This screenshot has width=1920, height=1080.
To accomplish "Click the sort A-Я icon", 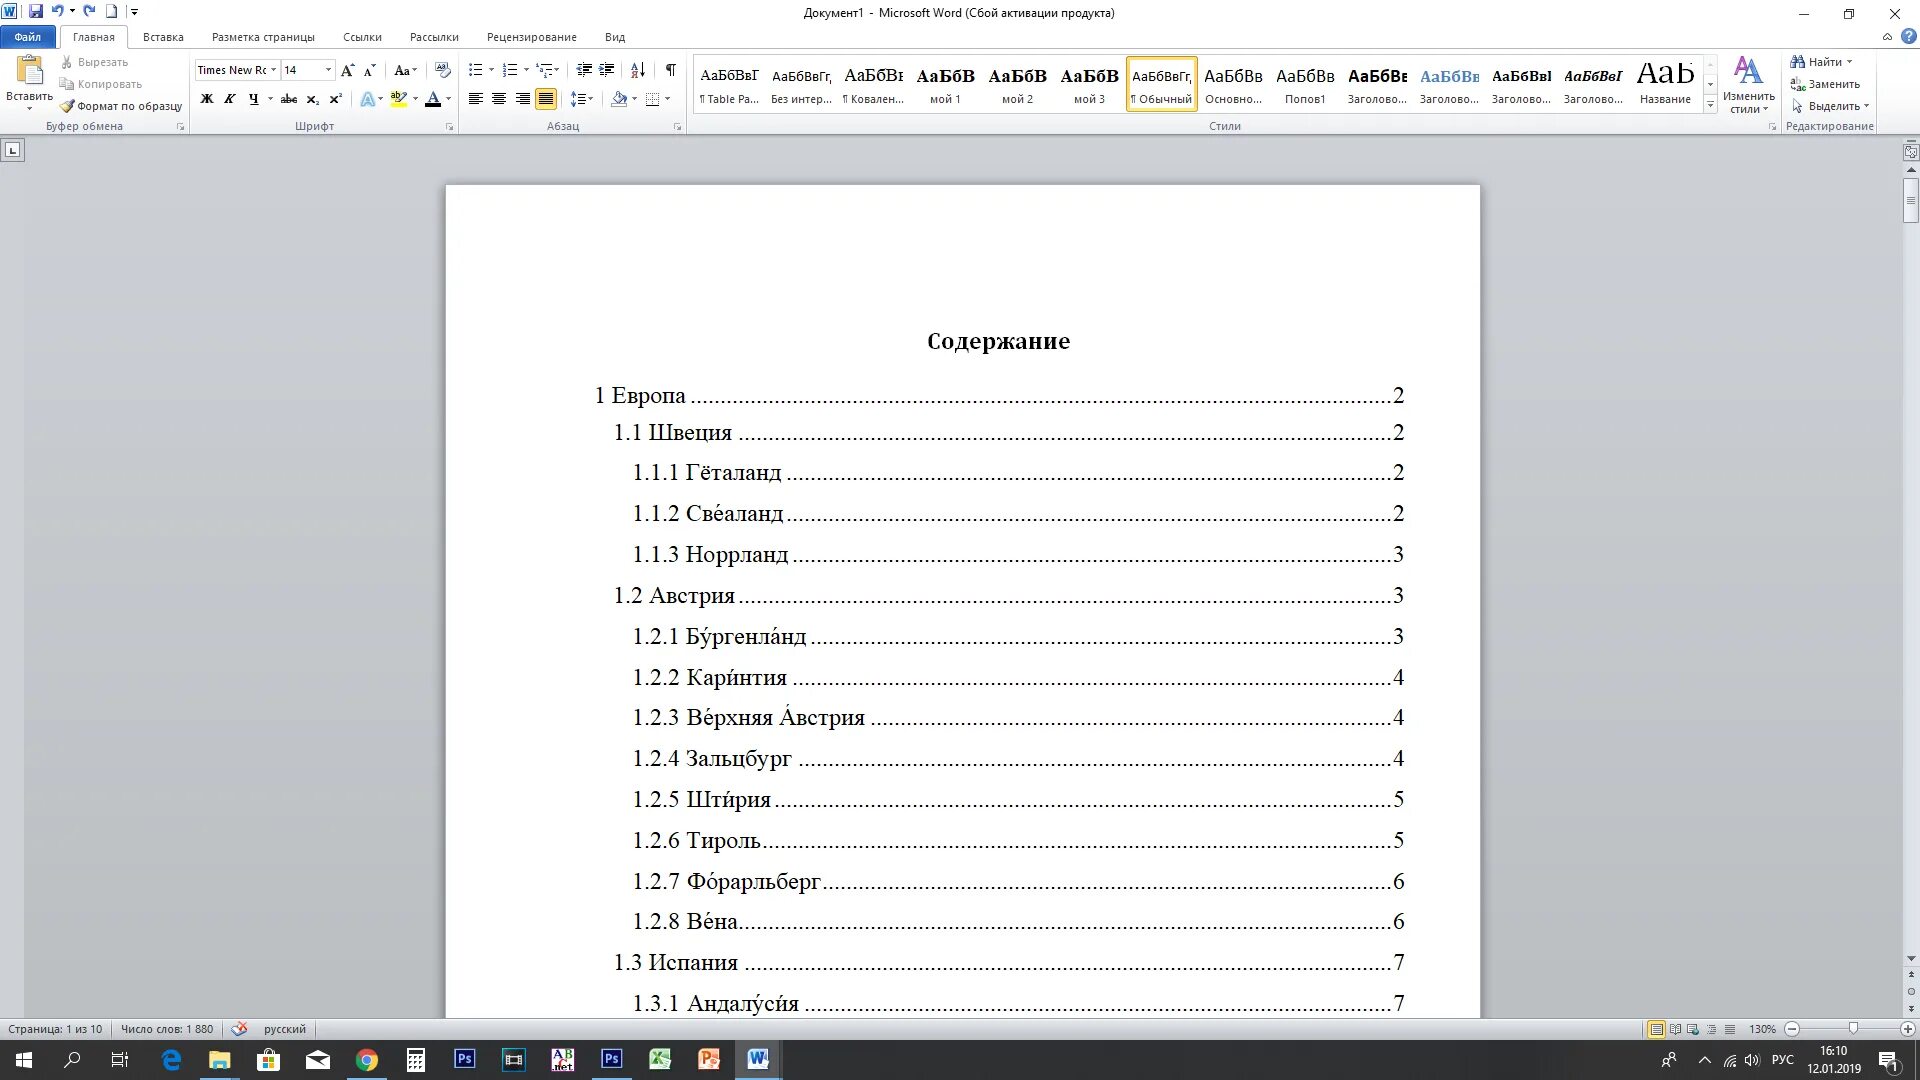I will coord(637,70).
